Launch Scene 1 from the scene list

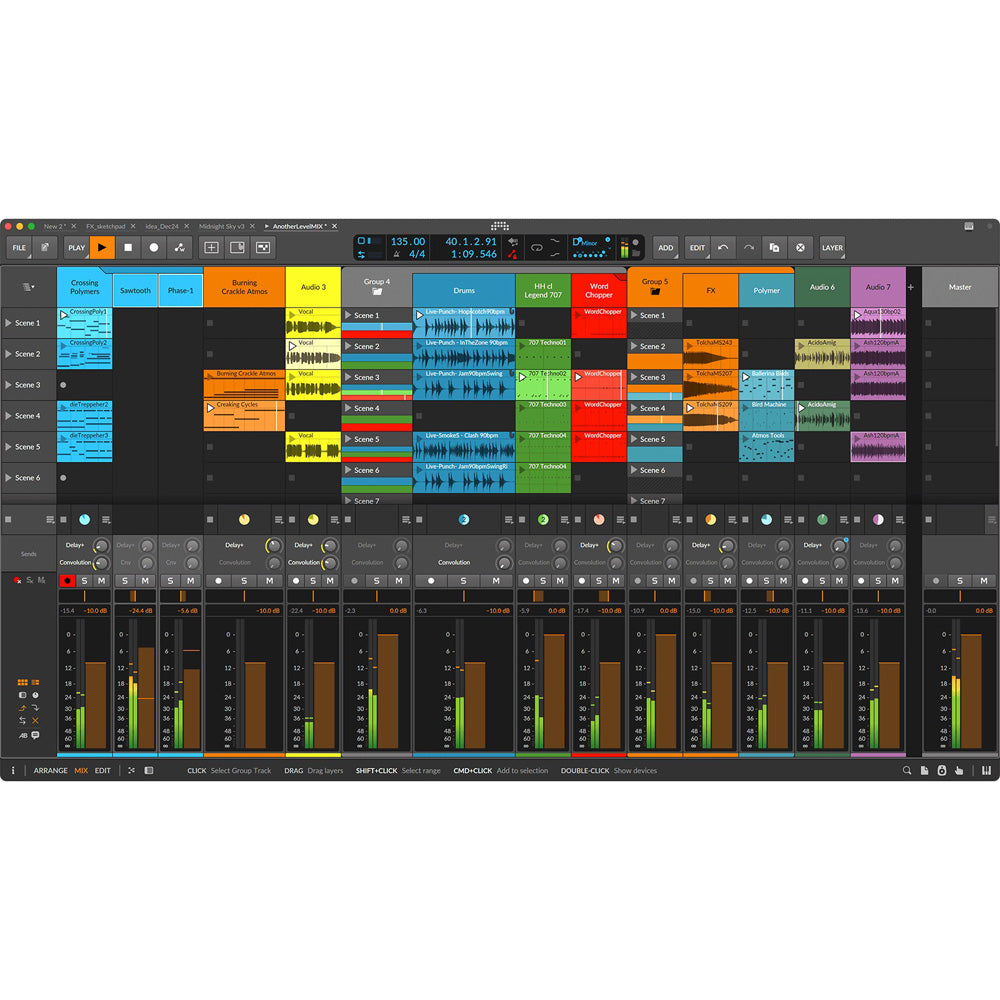[x=8, y=323]
